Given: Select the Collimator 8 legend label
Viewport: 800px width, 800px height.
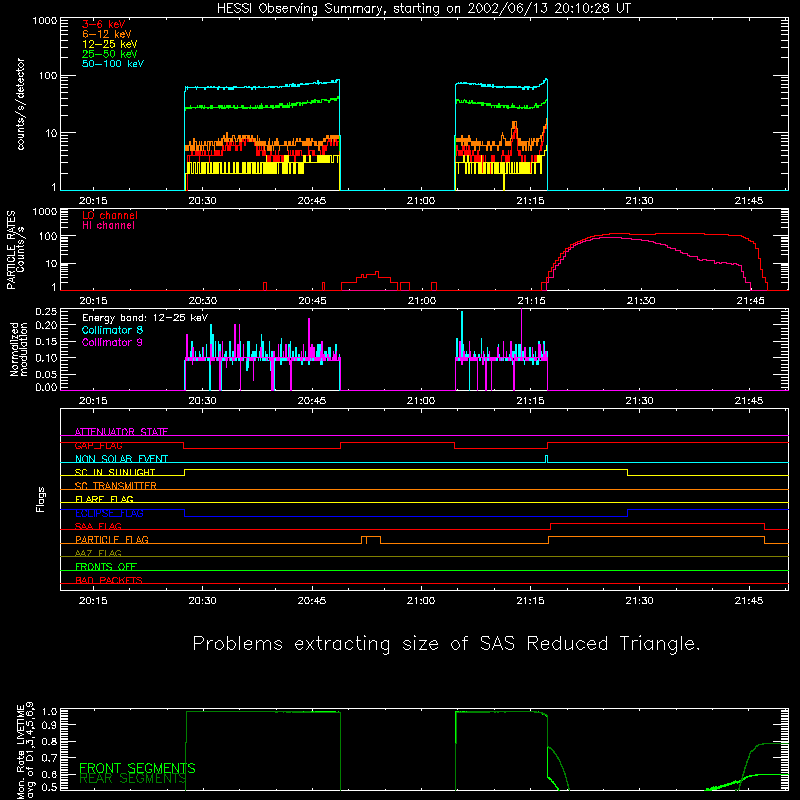Looking at the screenshot, I should point(112,330).
